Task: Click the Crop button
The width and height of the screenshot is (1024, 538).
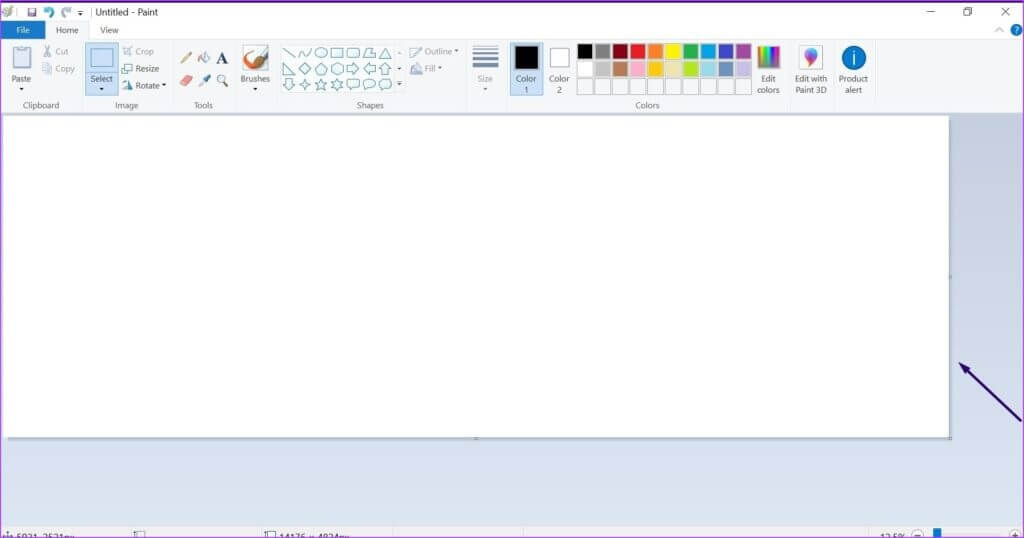Action: pyautogui.click(x=138, y=51)
